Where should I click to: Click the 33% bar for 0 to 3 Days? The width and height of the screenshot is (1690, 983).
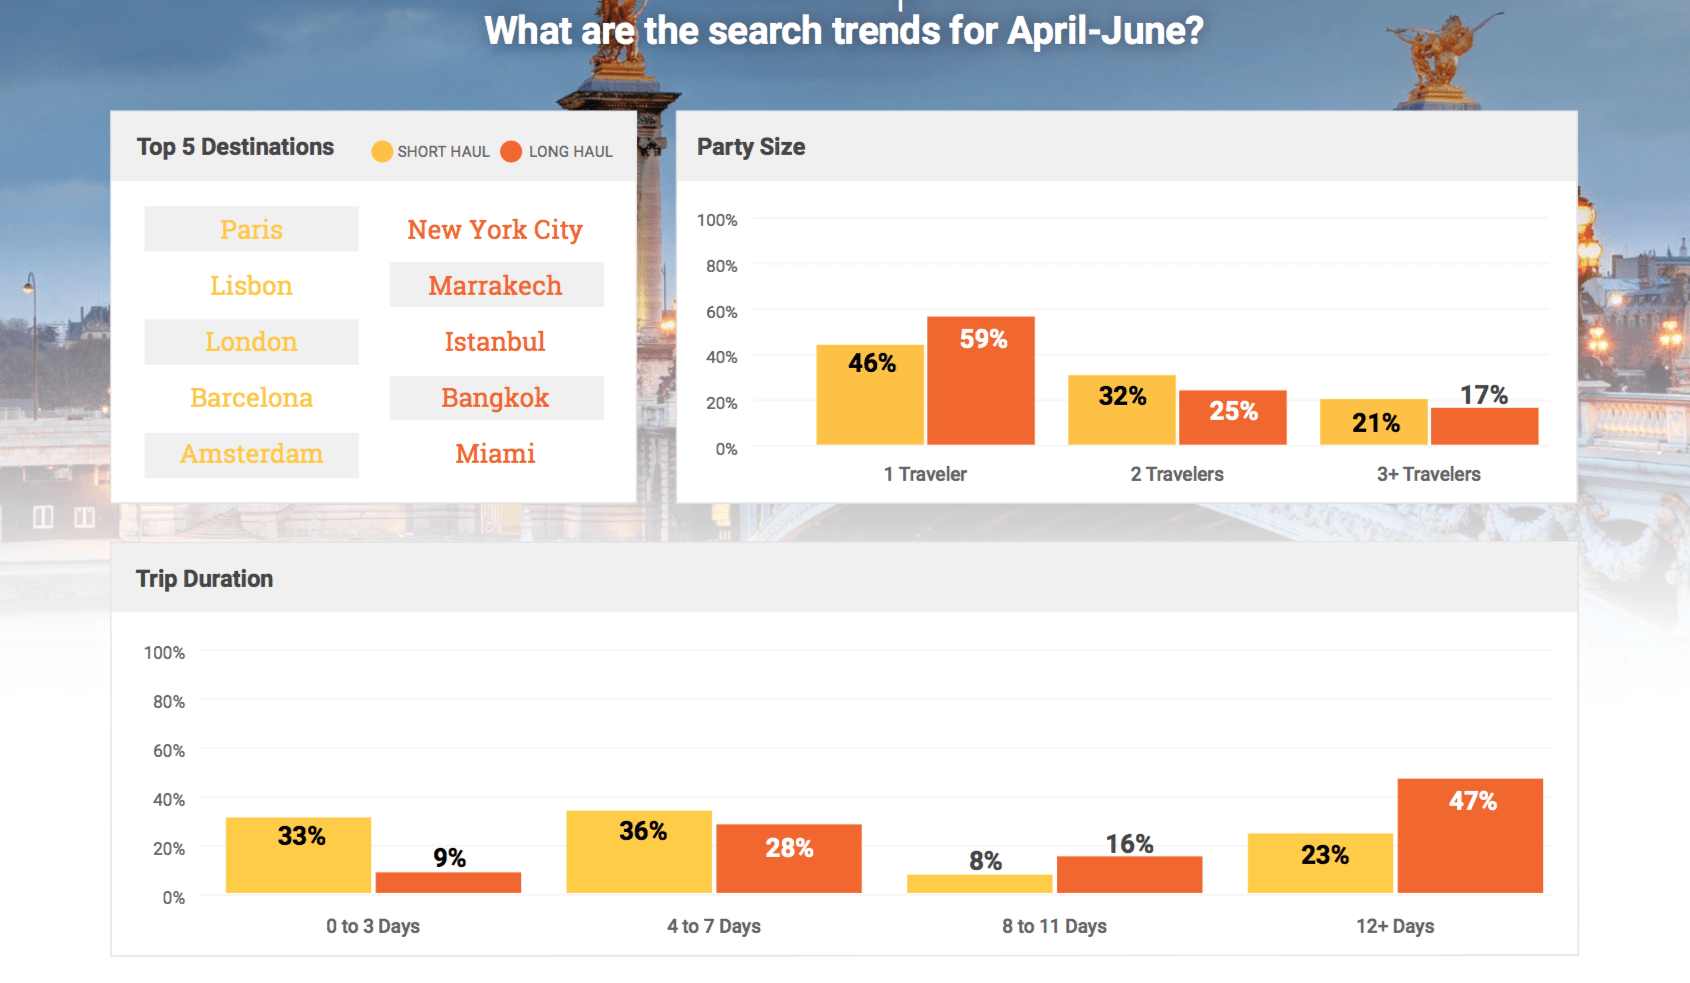pyautogui.click(x=298, y=855)
